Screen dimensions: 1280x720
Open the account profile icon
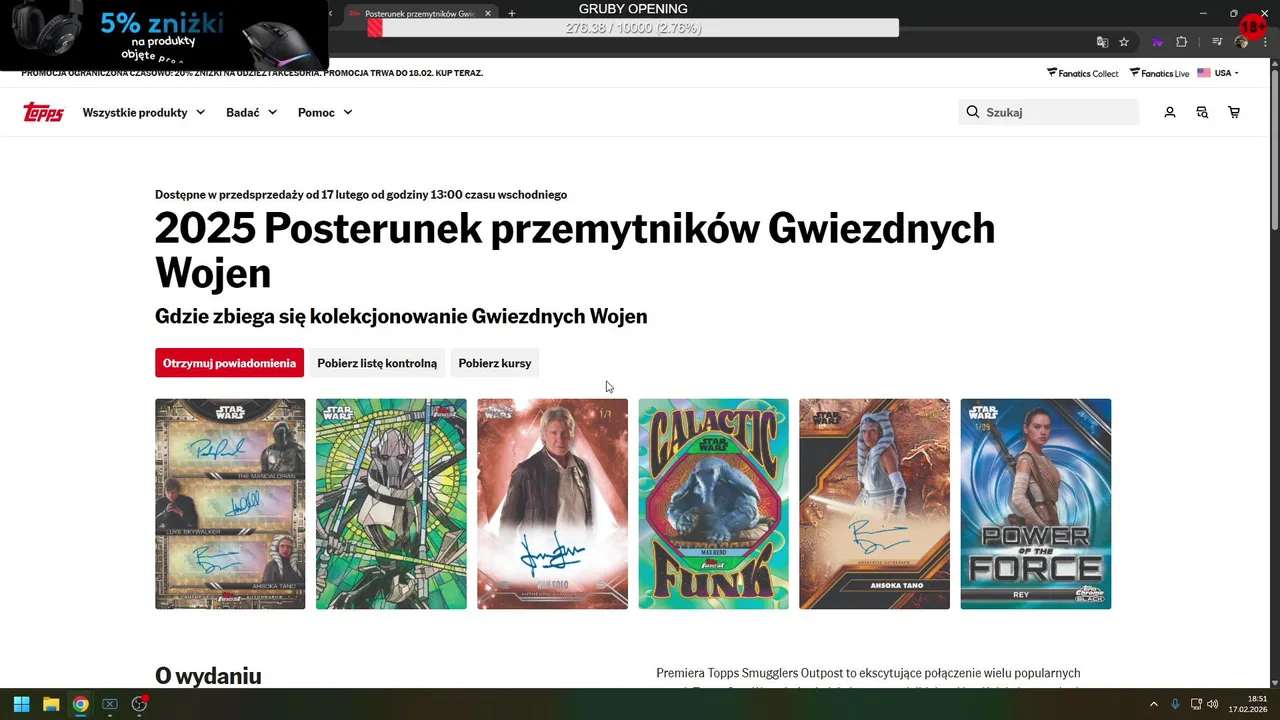coord(1170,112)
